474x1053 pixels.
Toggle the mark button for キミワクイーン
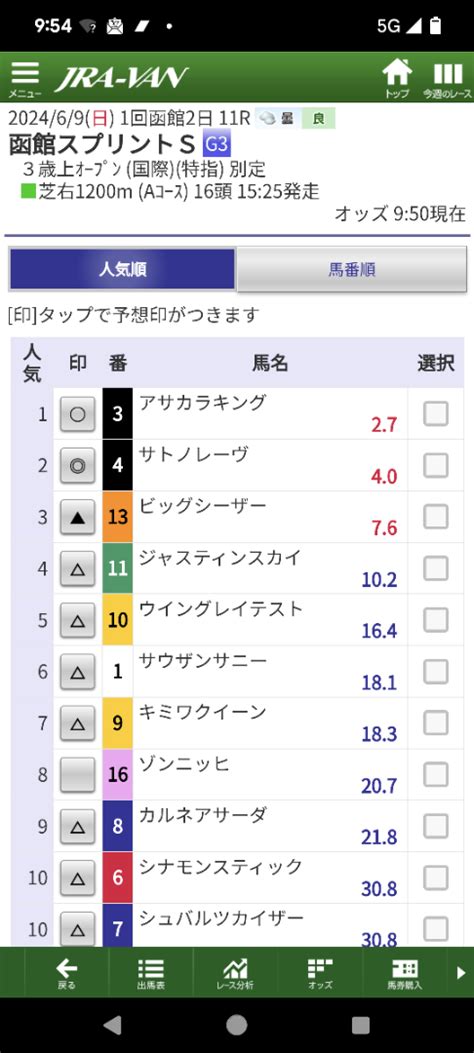(x=77, y=723)
